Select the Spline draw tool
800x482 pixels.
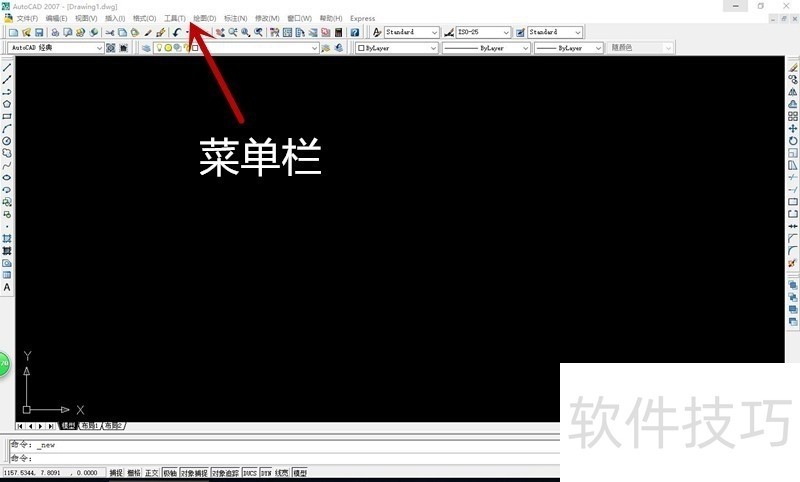(x=7, y=165)
